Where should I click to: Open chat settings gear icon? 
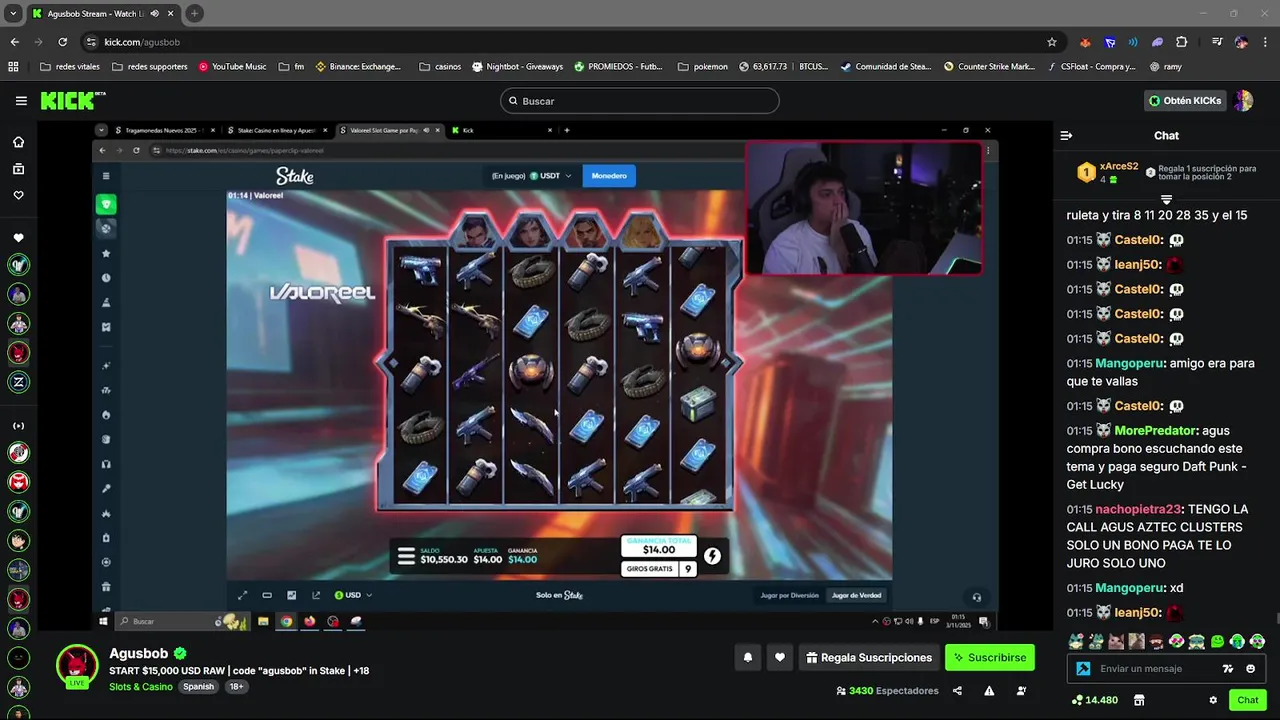[1213, 700]
